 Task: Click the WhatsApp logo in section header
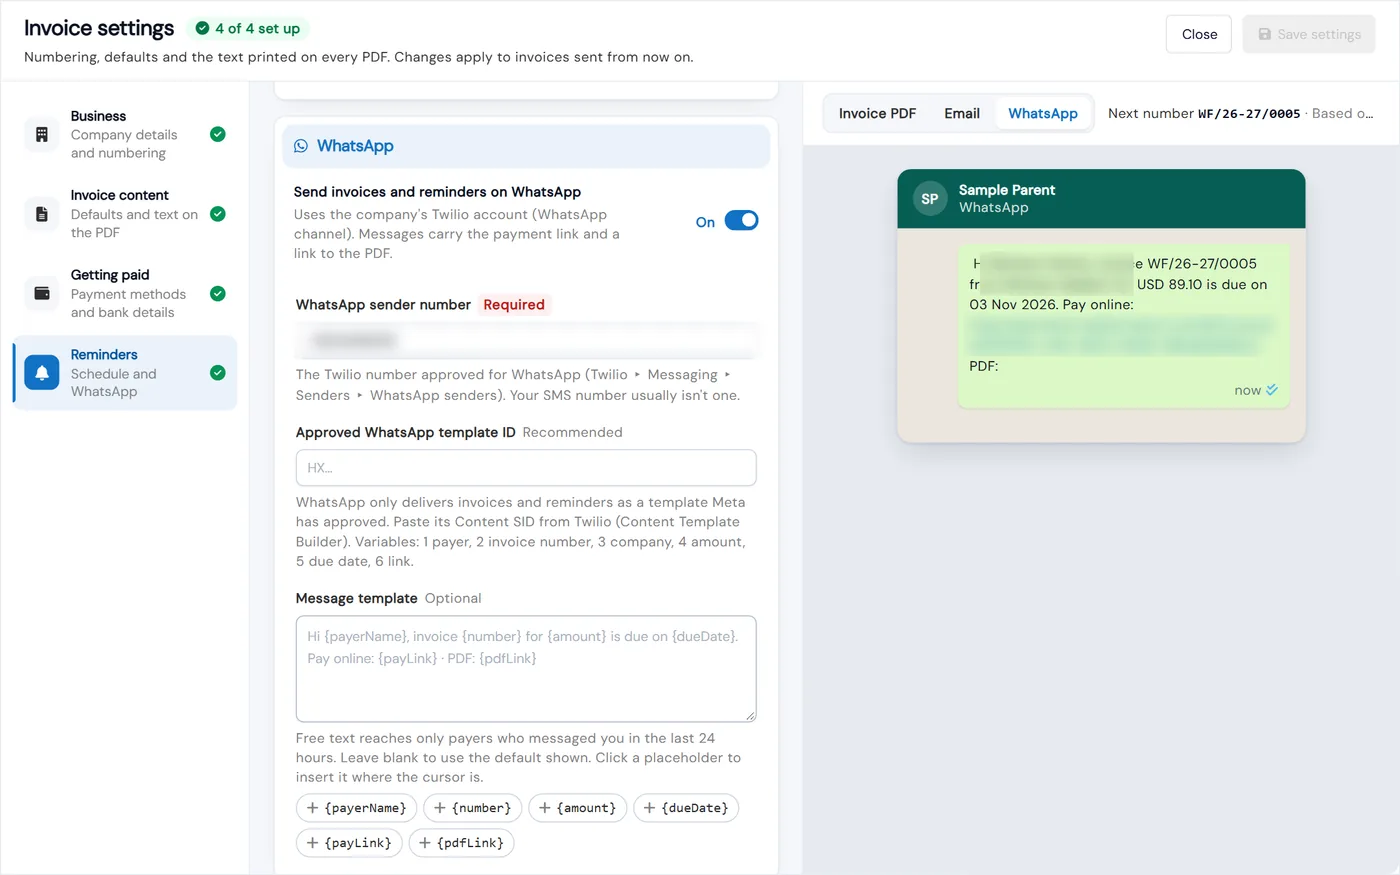[301, 146]
